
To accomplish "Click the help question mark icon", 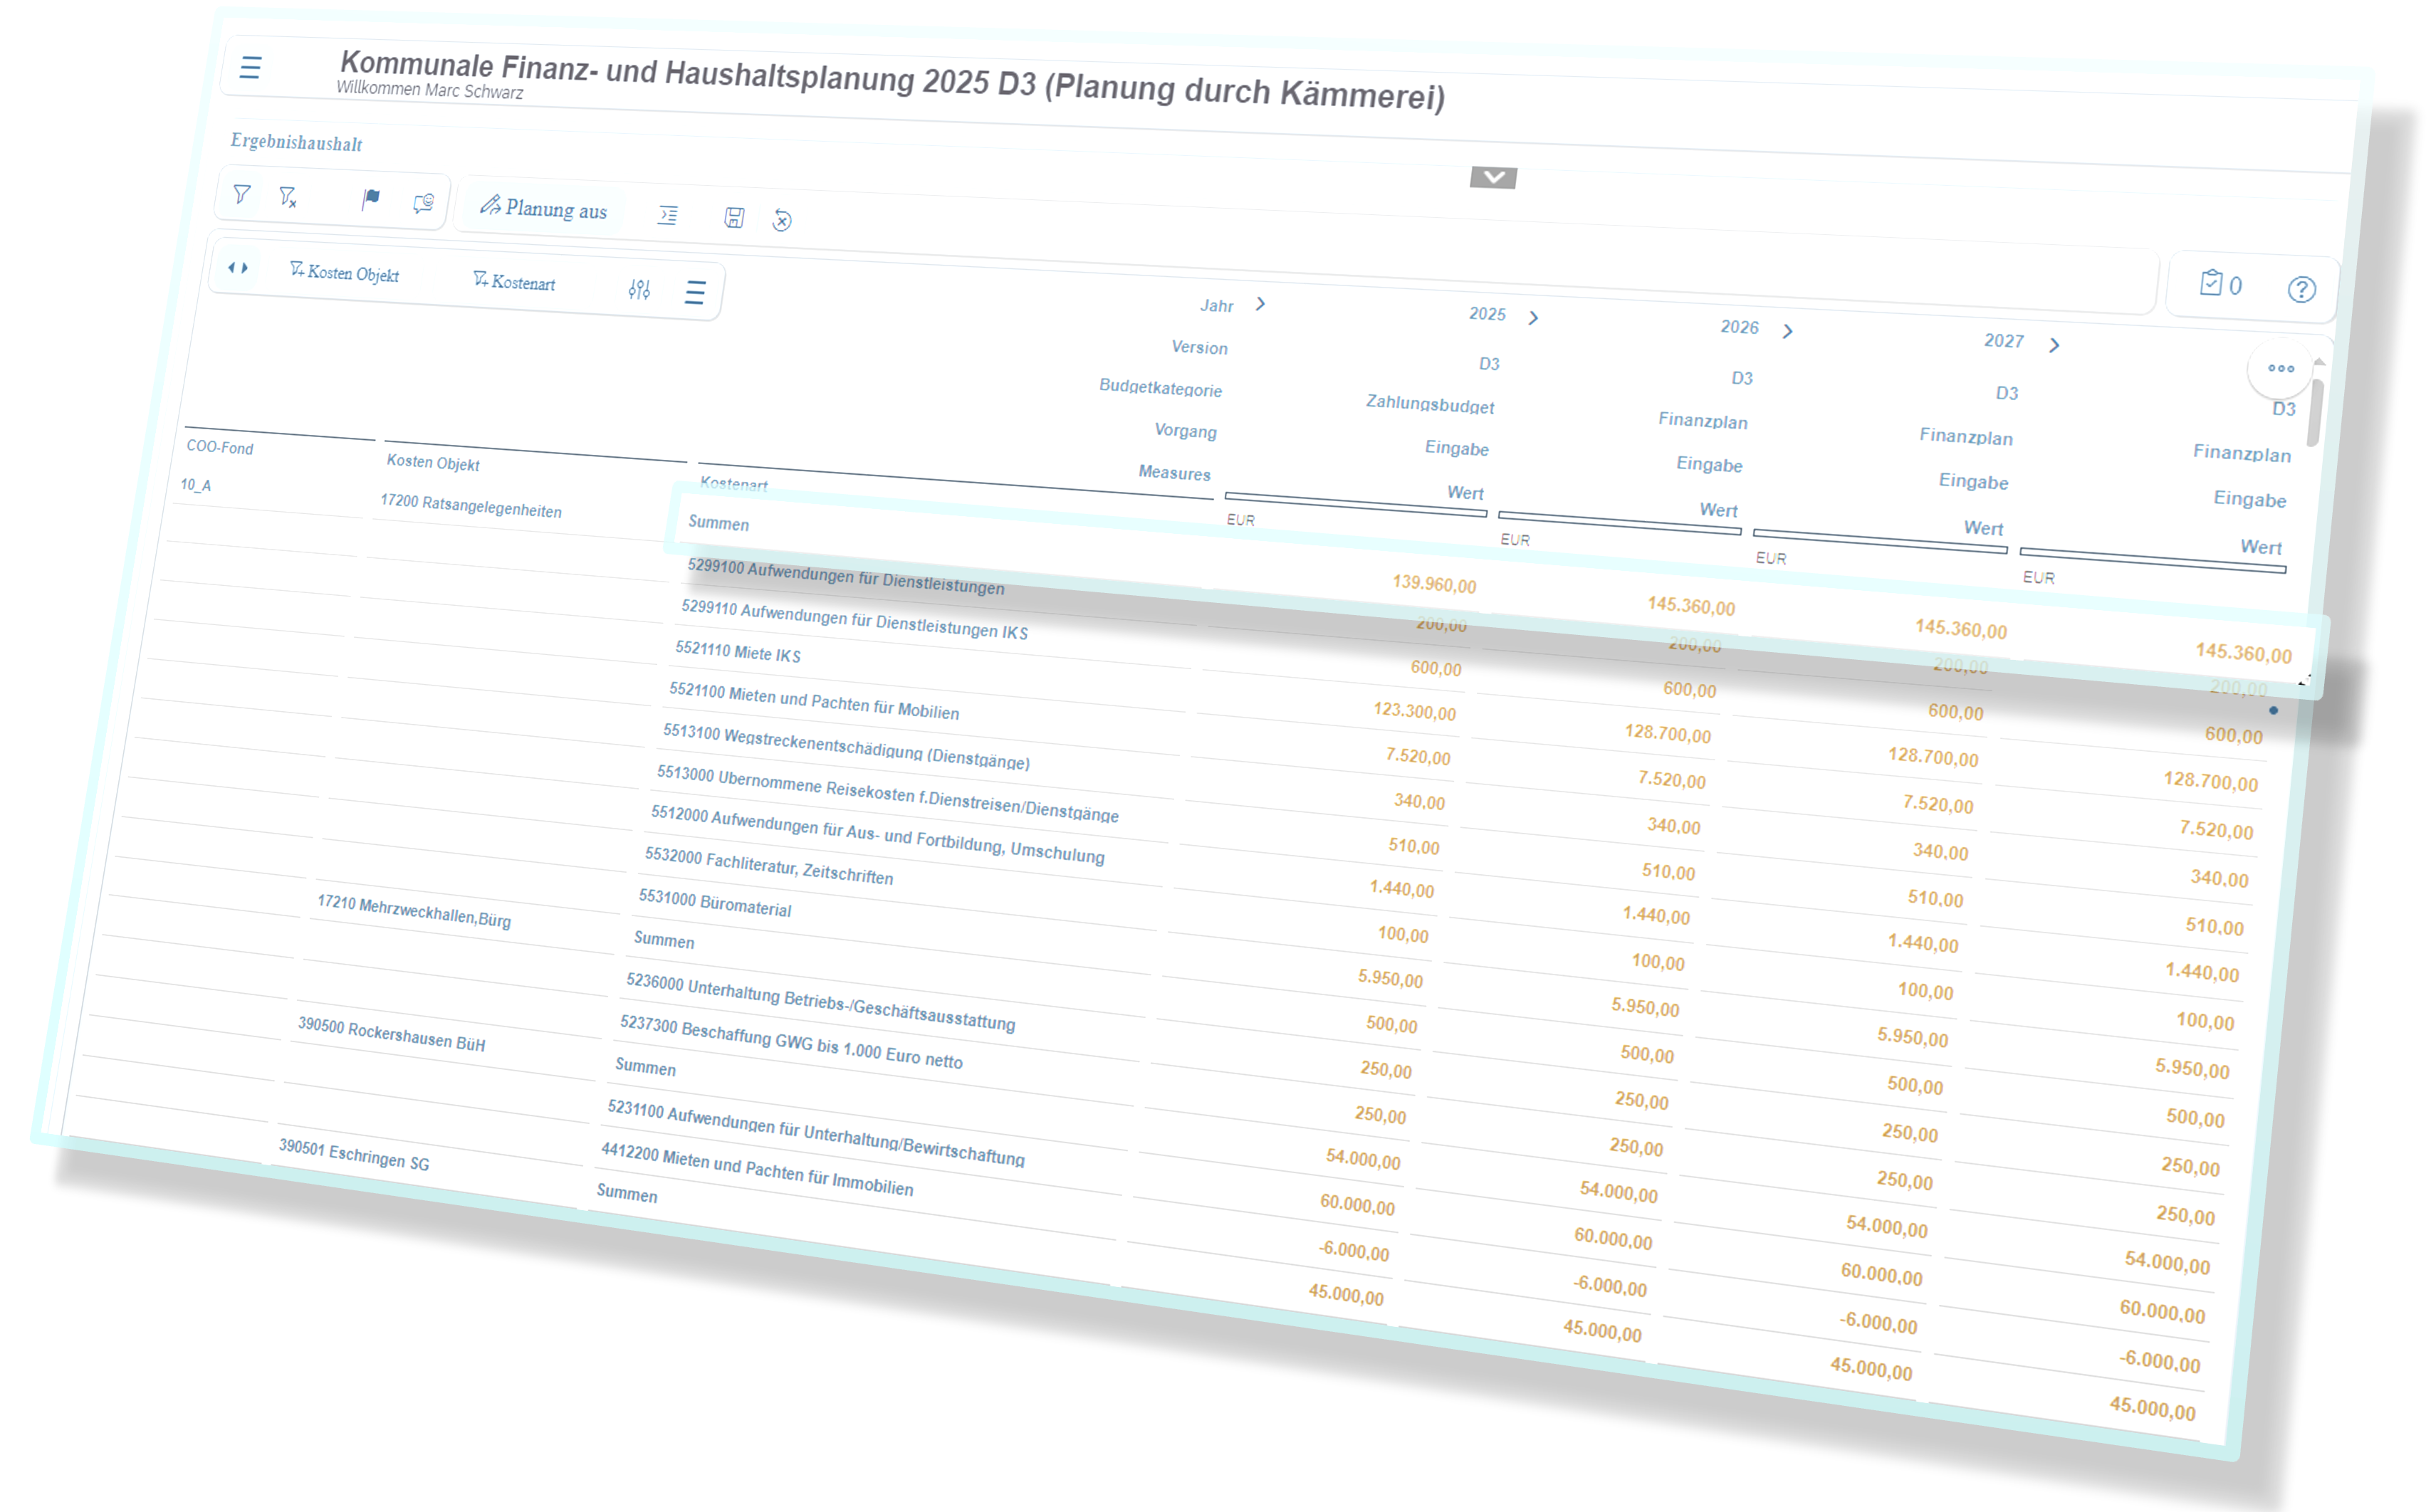I will 2301,290.
